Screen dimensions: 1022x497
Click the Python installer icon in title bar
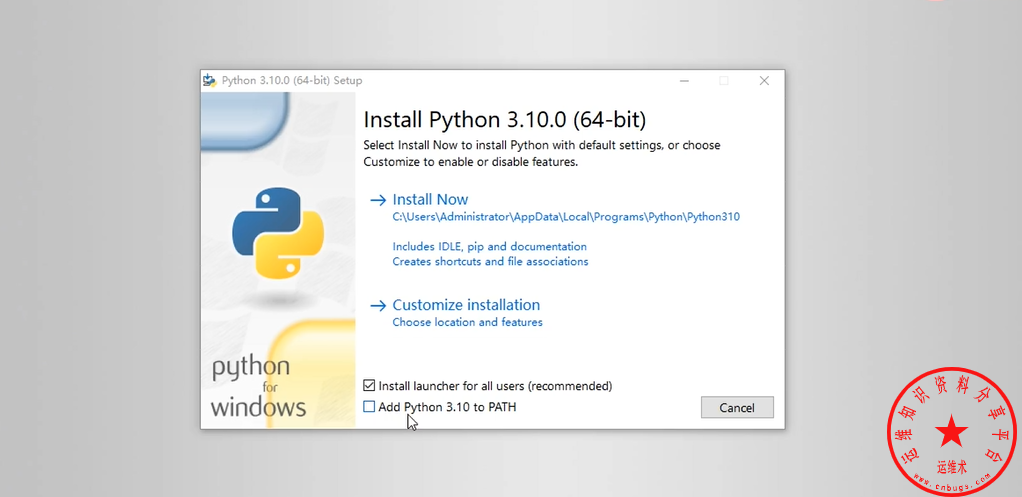(209, 80)
